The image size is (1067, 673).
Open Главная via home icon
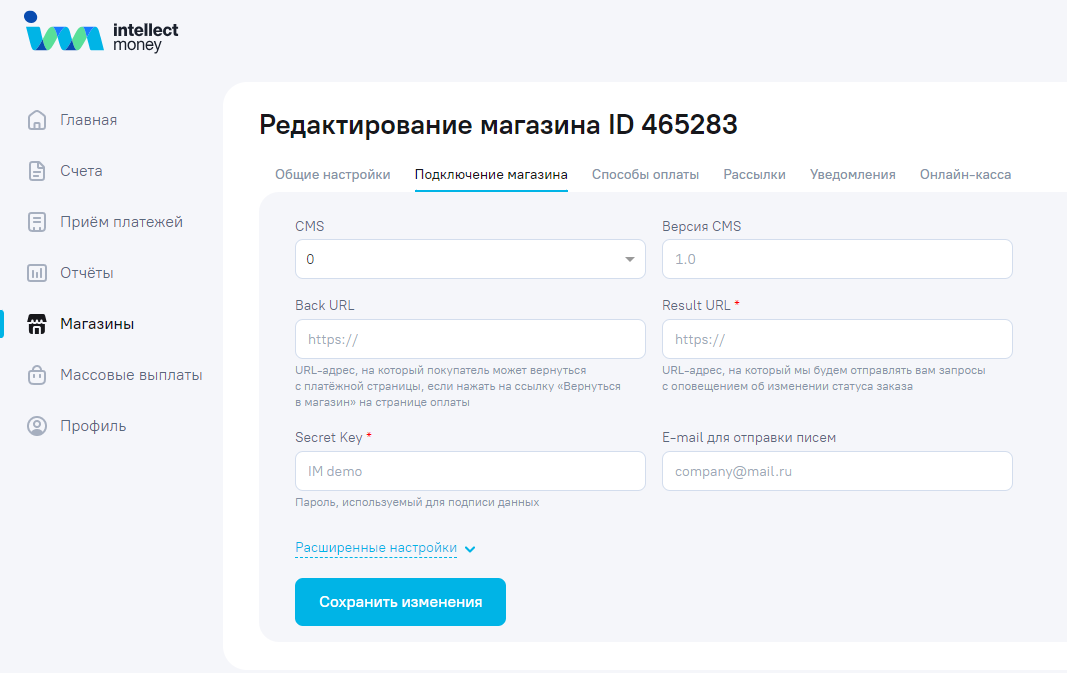[x=37, y=120]
